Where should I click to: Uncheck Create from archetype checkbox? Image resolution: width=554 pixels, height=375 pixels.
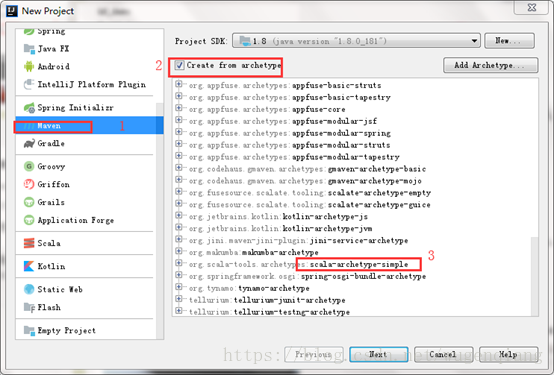coord(179,65)
